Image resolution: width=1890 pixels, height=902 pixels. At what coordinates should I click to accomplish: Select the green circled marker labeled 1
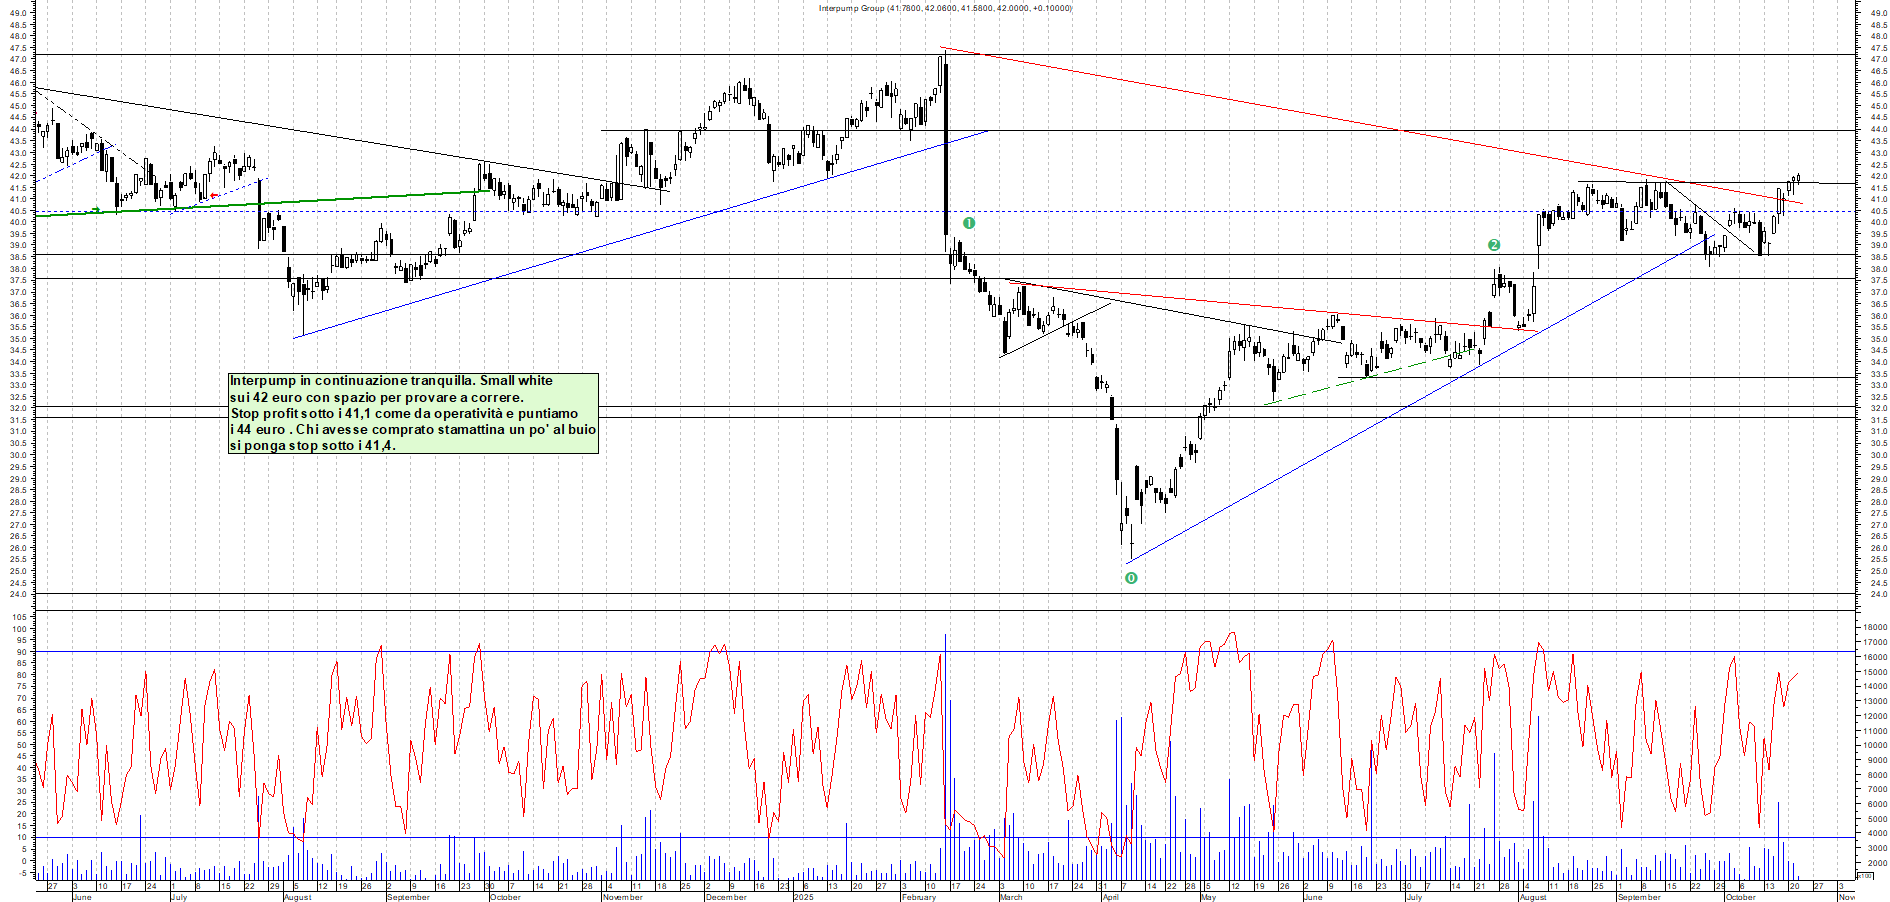coord(968,223)
